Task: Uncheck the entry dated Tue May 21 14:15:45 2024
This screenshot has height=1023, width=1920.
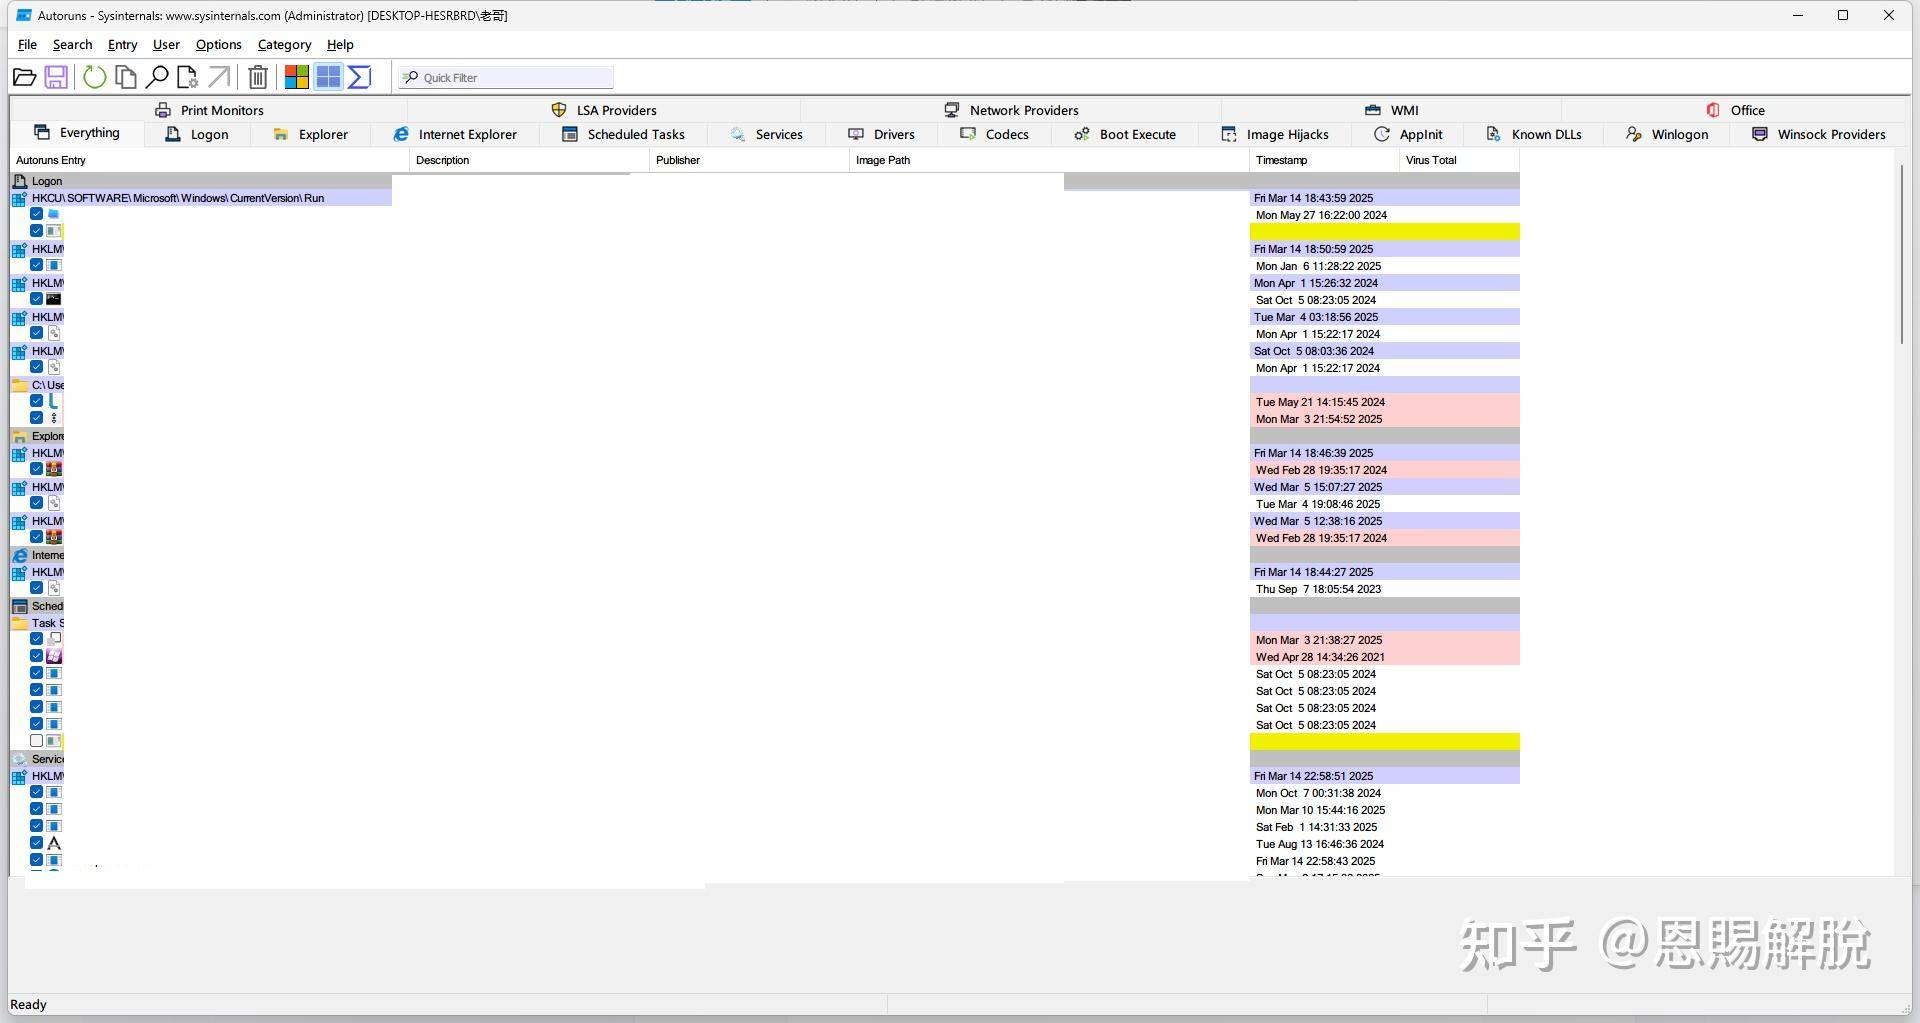Action: tap(37, 401)
